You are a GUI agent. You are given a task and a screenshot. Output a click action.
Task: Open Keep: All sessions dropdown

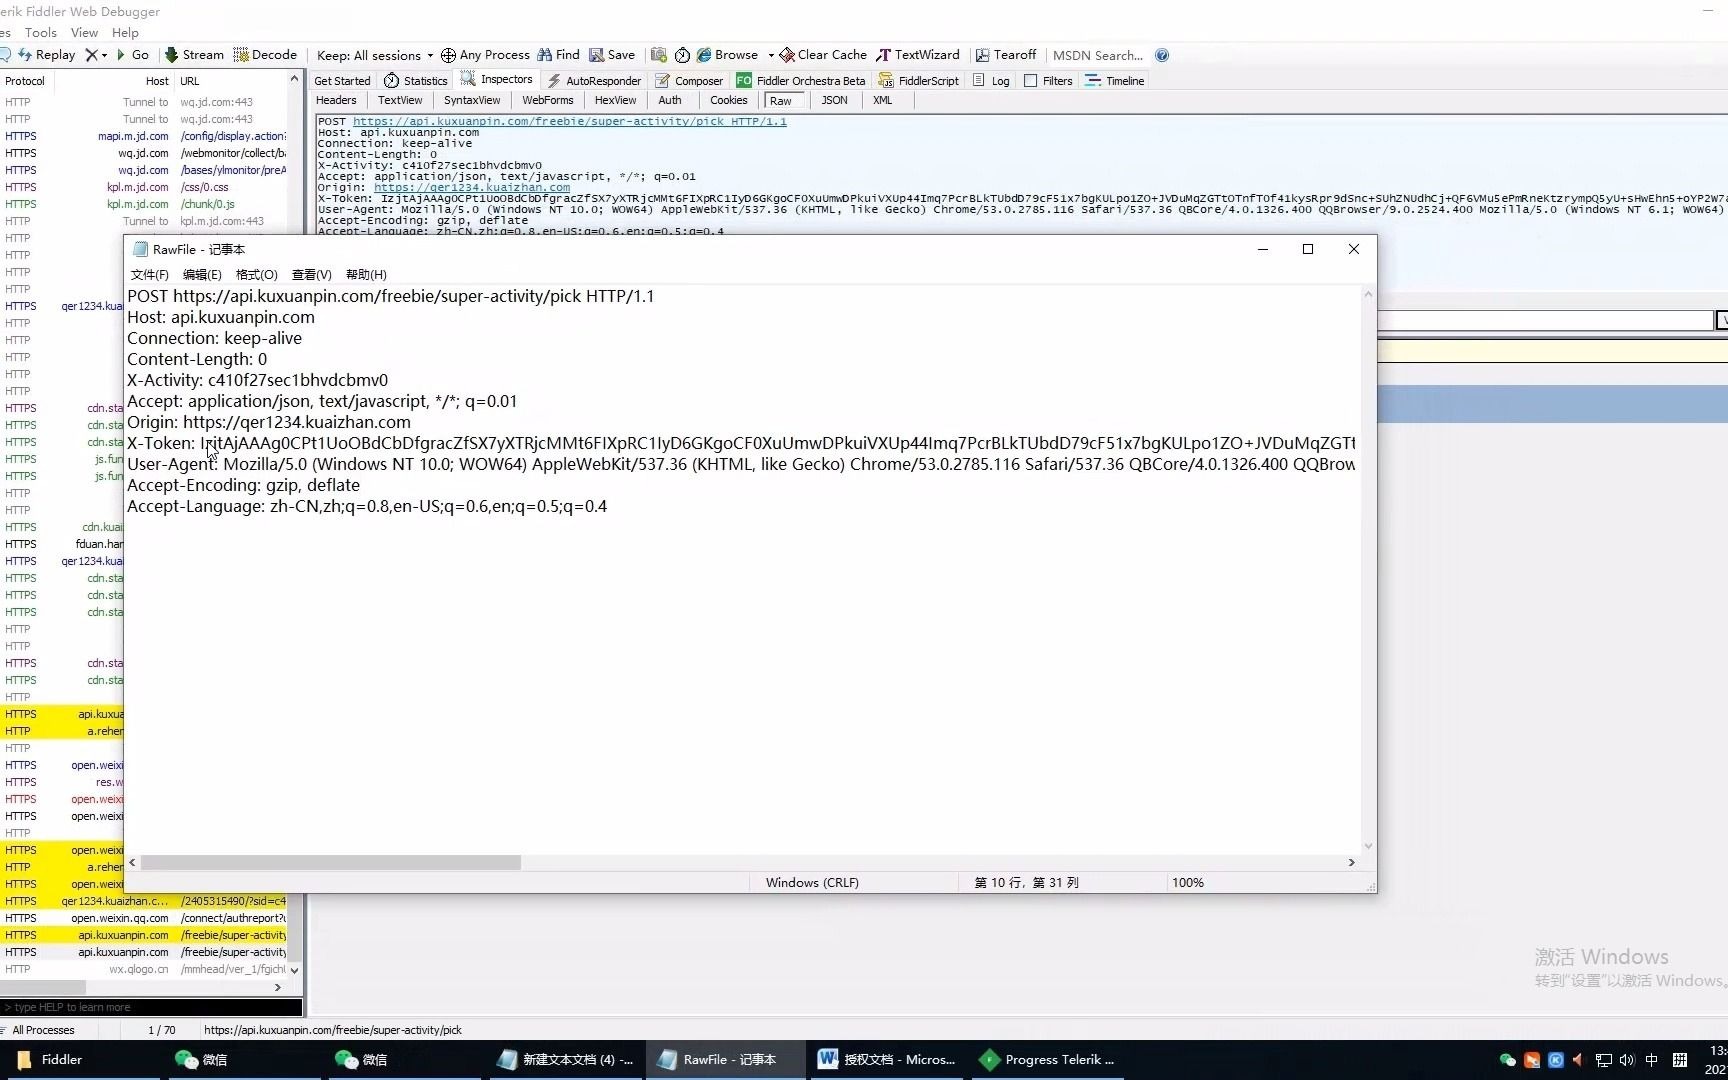coord(375,55)
